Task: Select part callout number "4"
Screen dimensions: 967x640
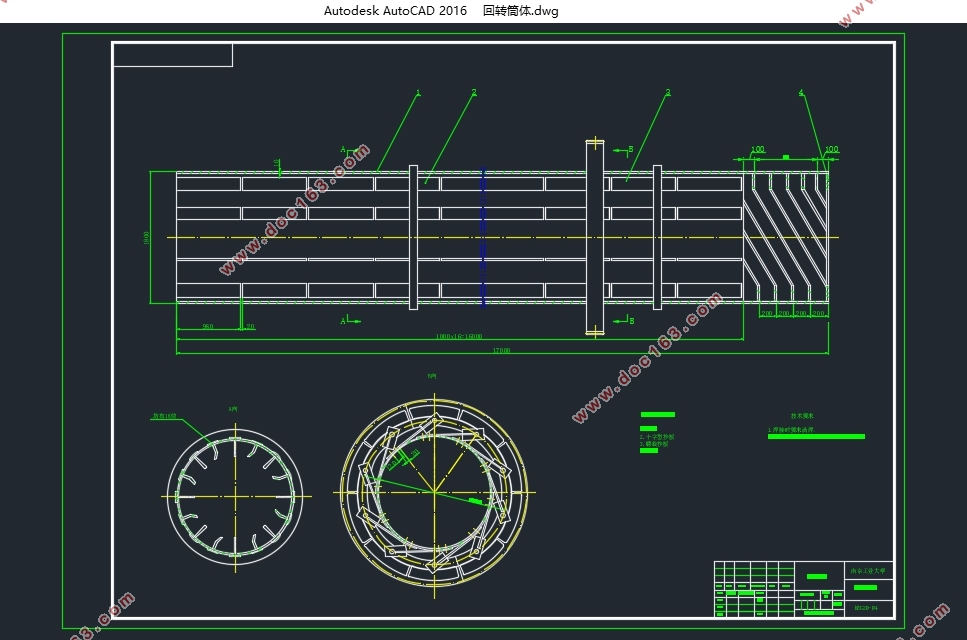Action: (x=801, y=93)
